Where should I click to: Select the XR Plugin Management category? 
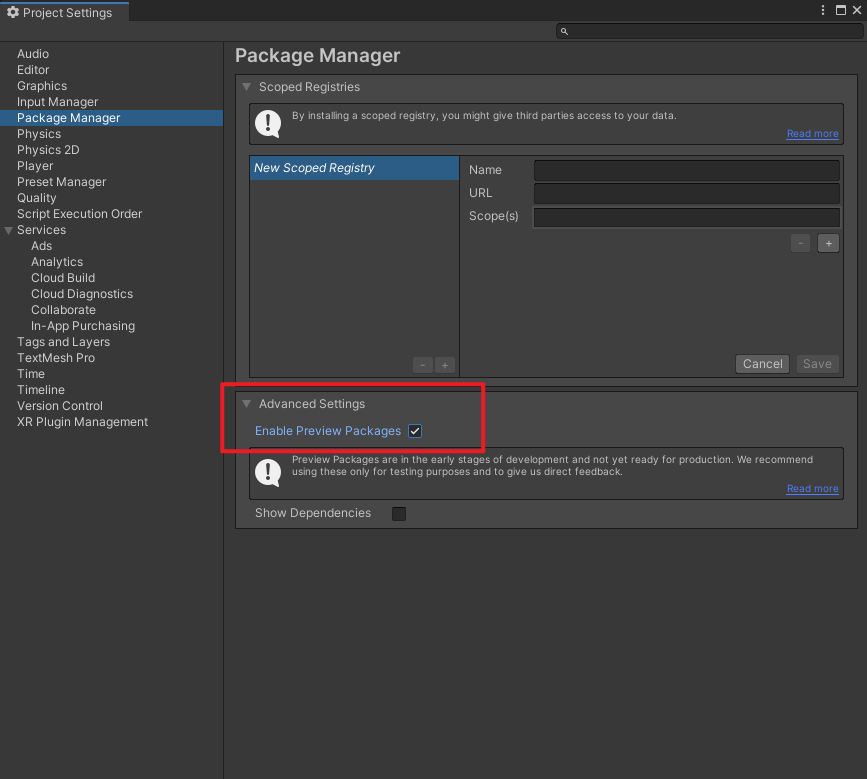click(82, 422)
